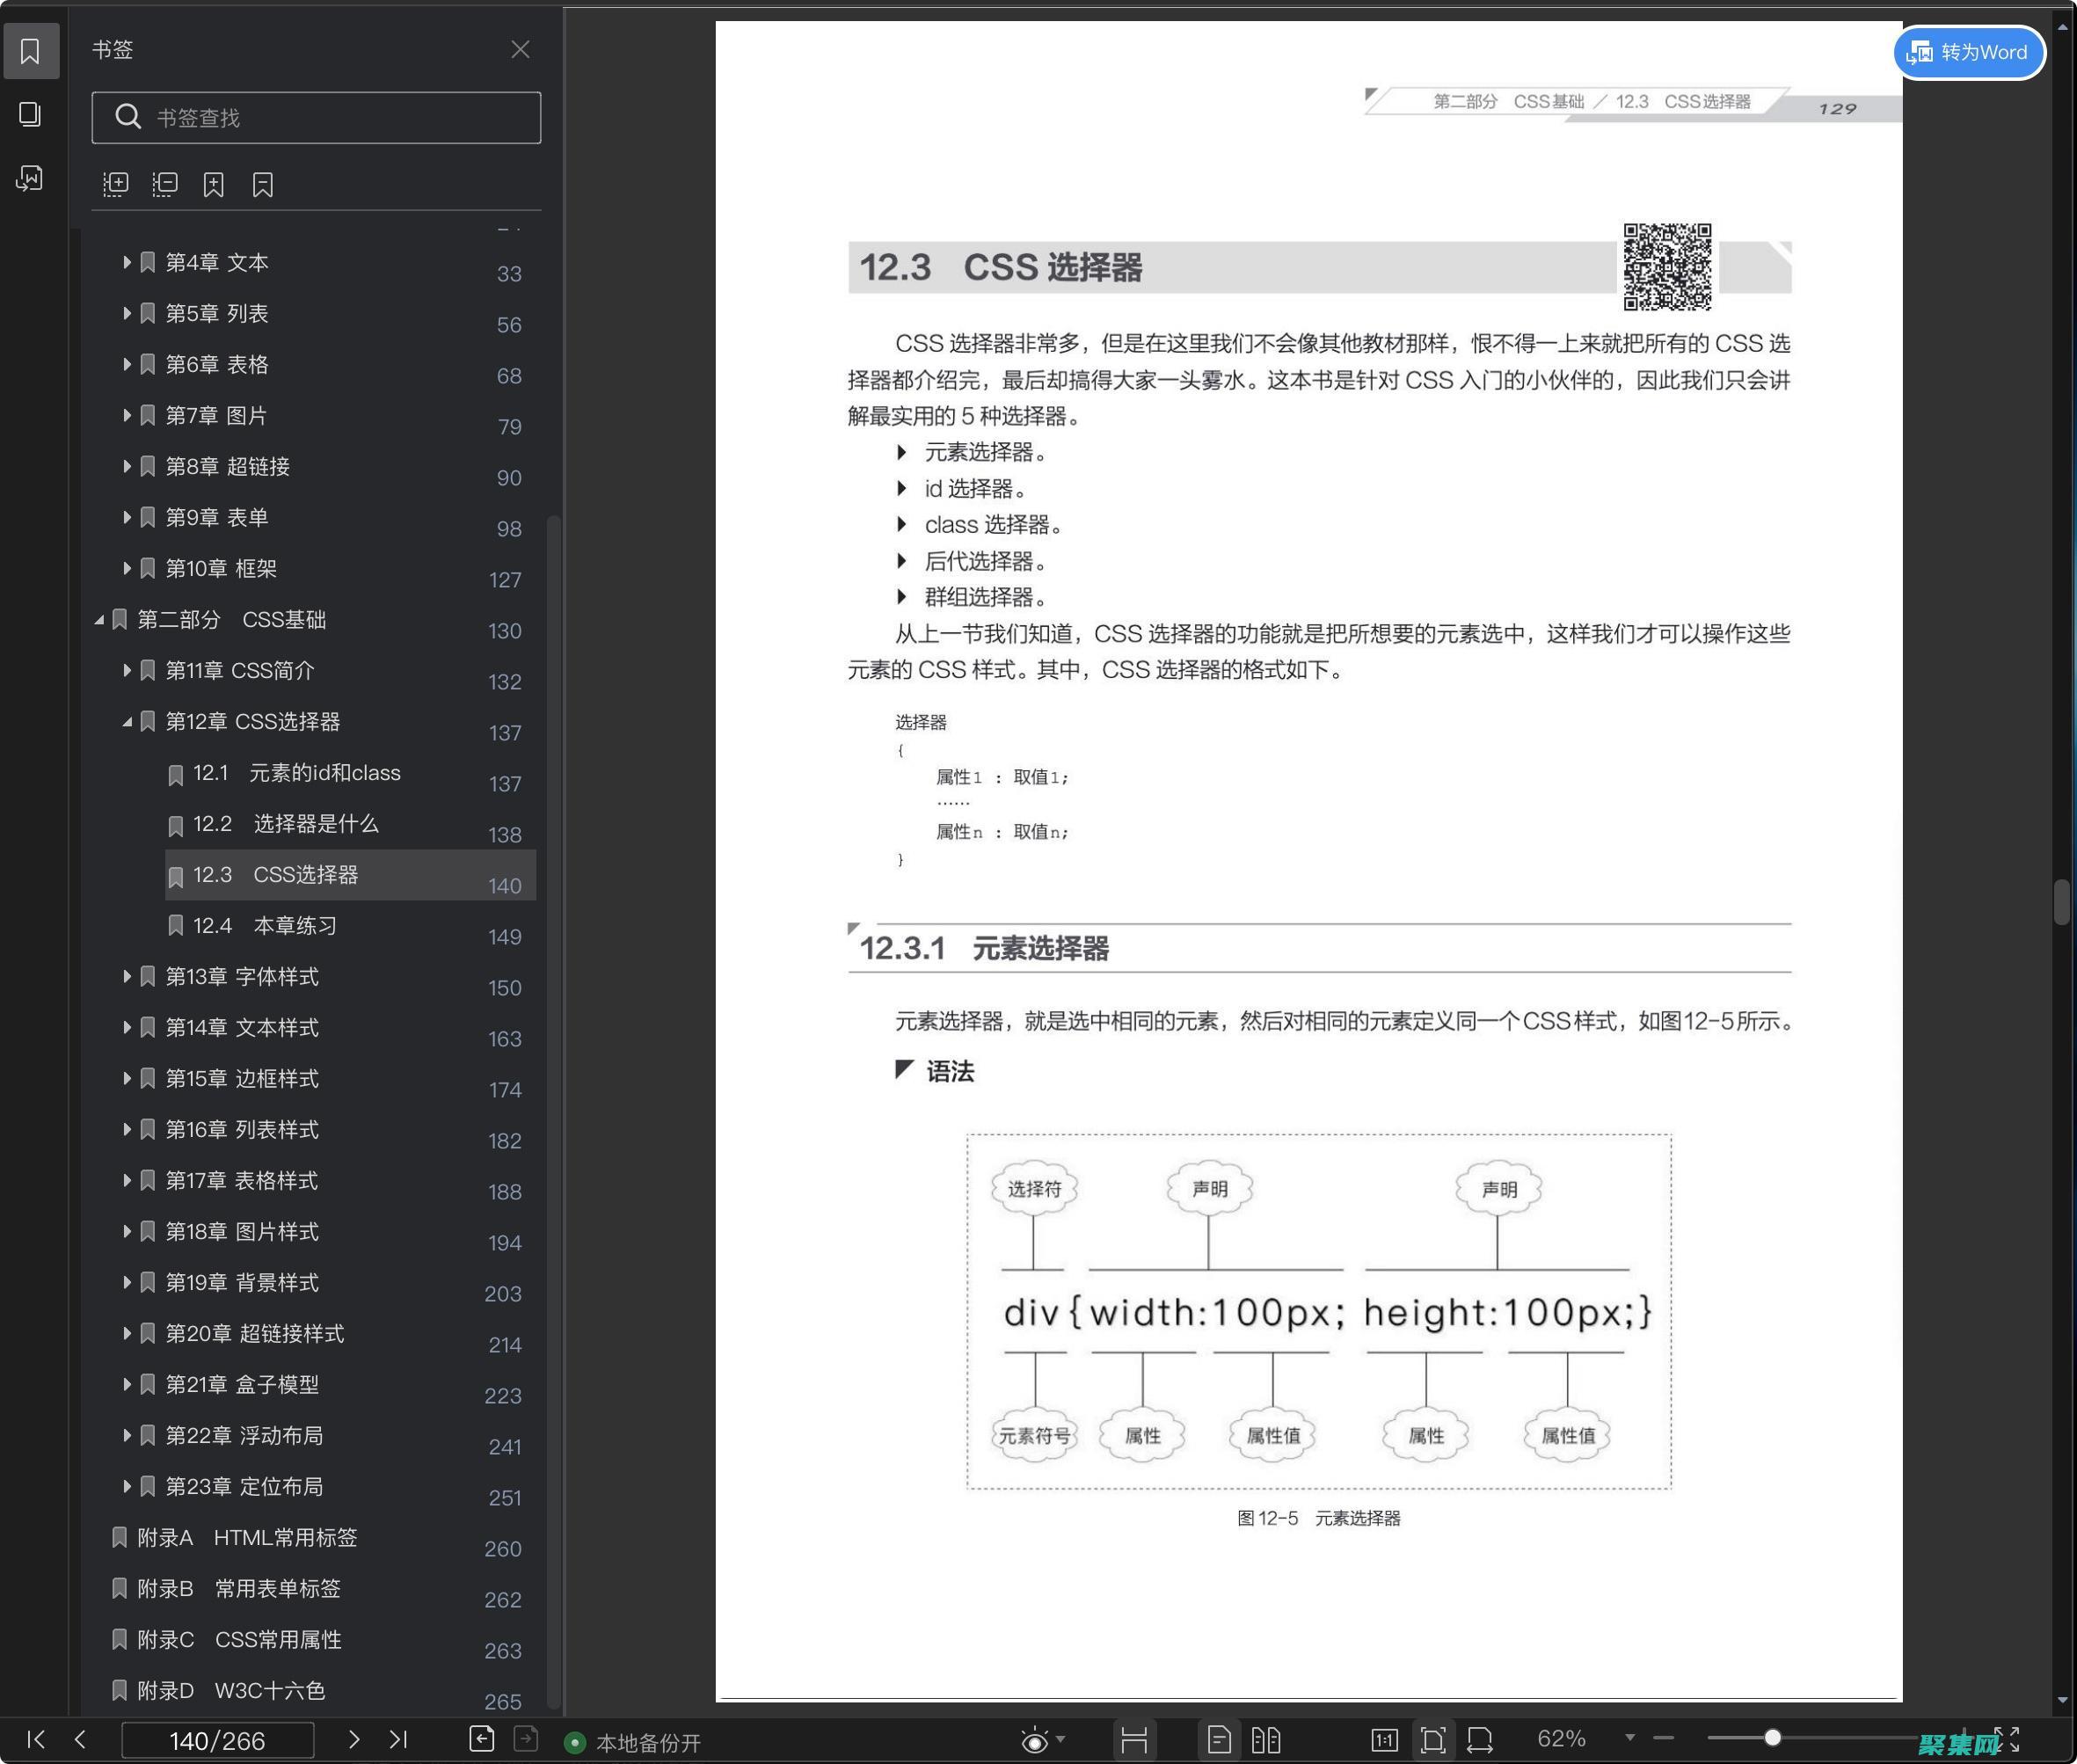Add a new bookmark using the bookmark-plus icon
Screen dimensions: 2077x1764
(x=213, y=184)
